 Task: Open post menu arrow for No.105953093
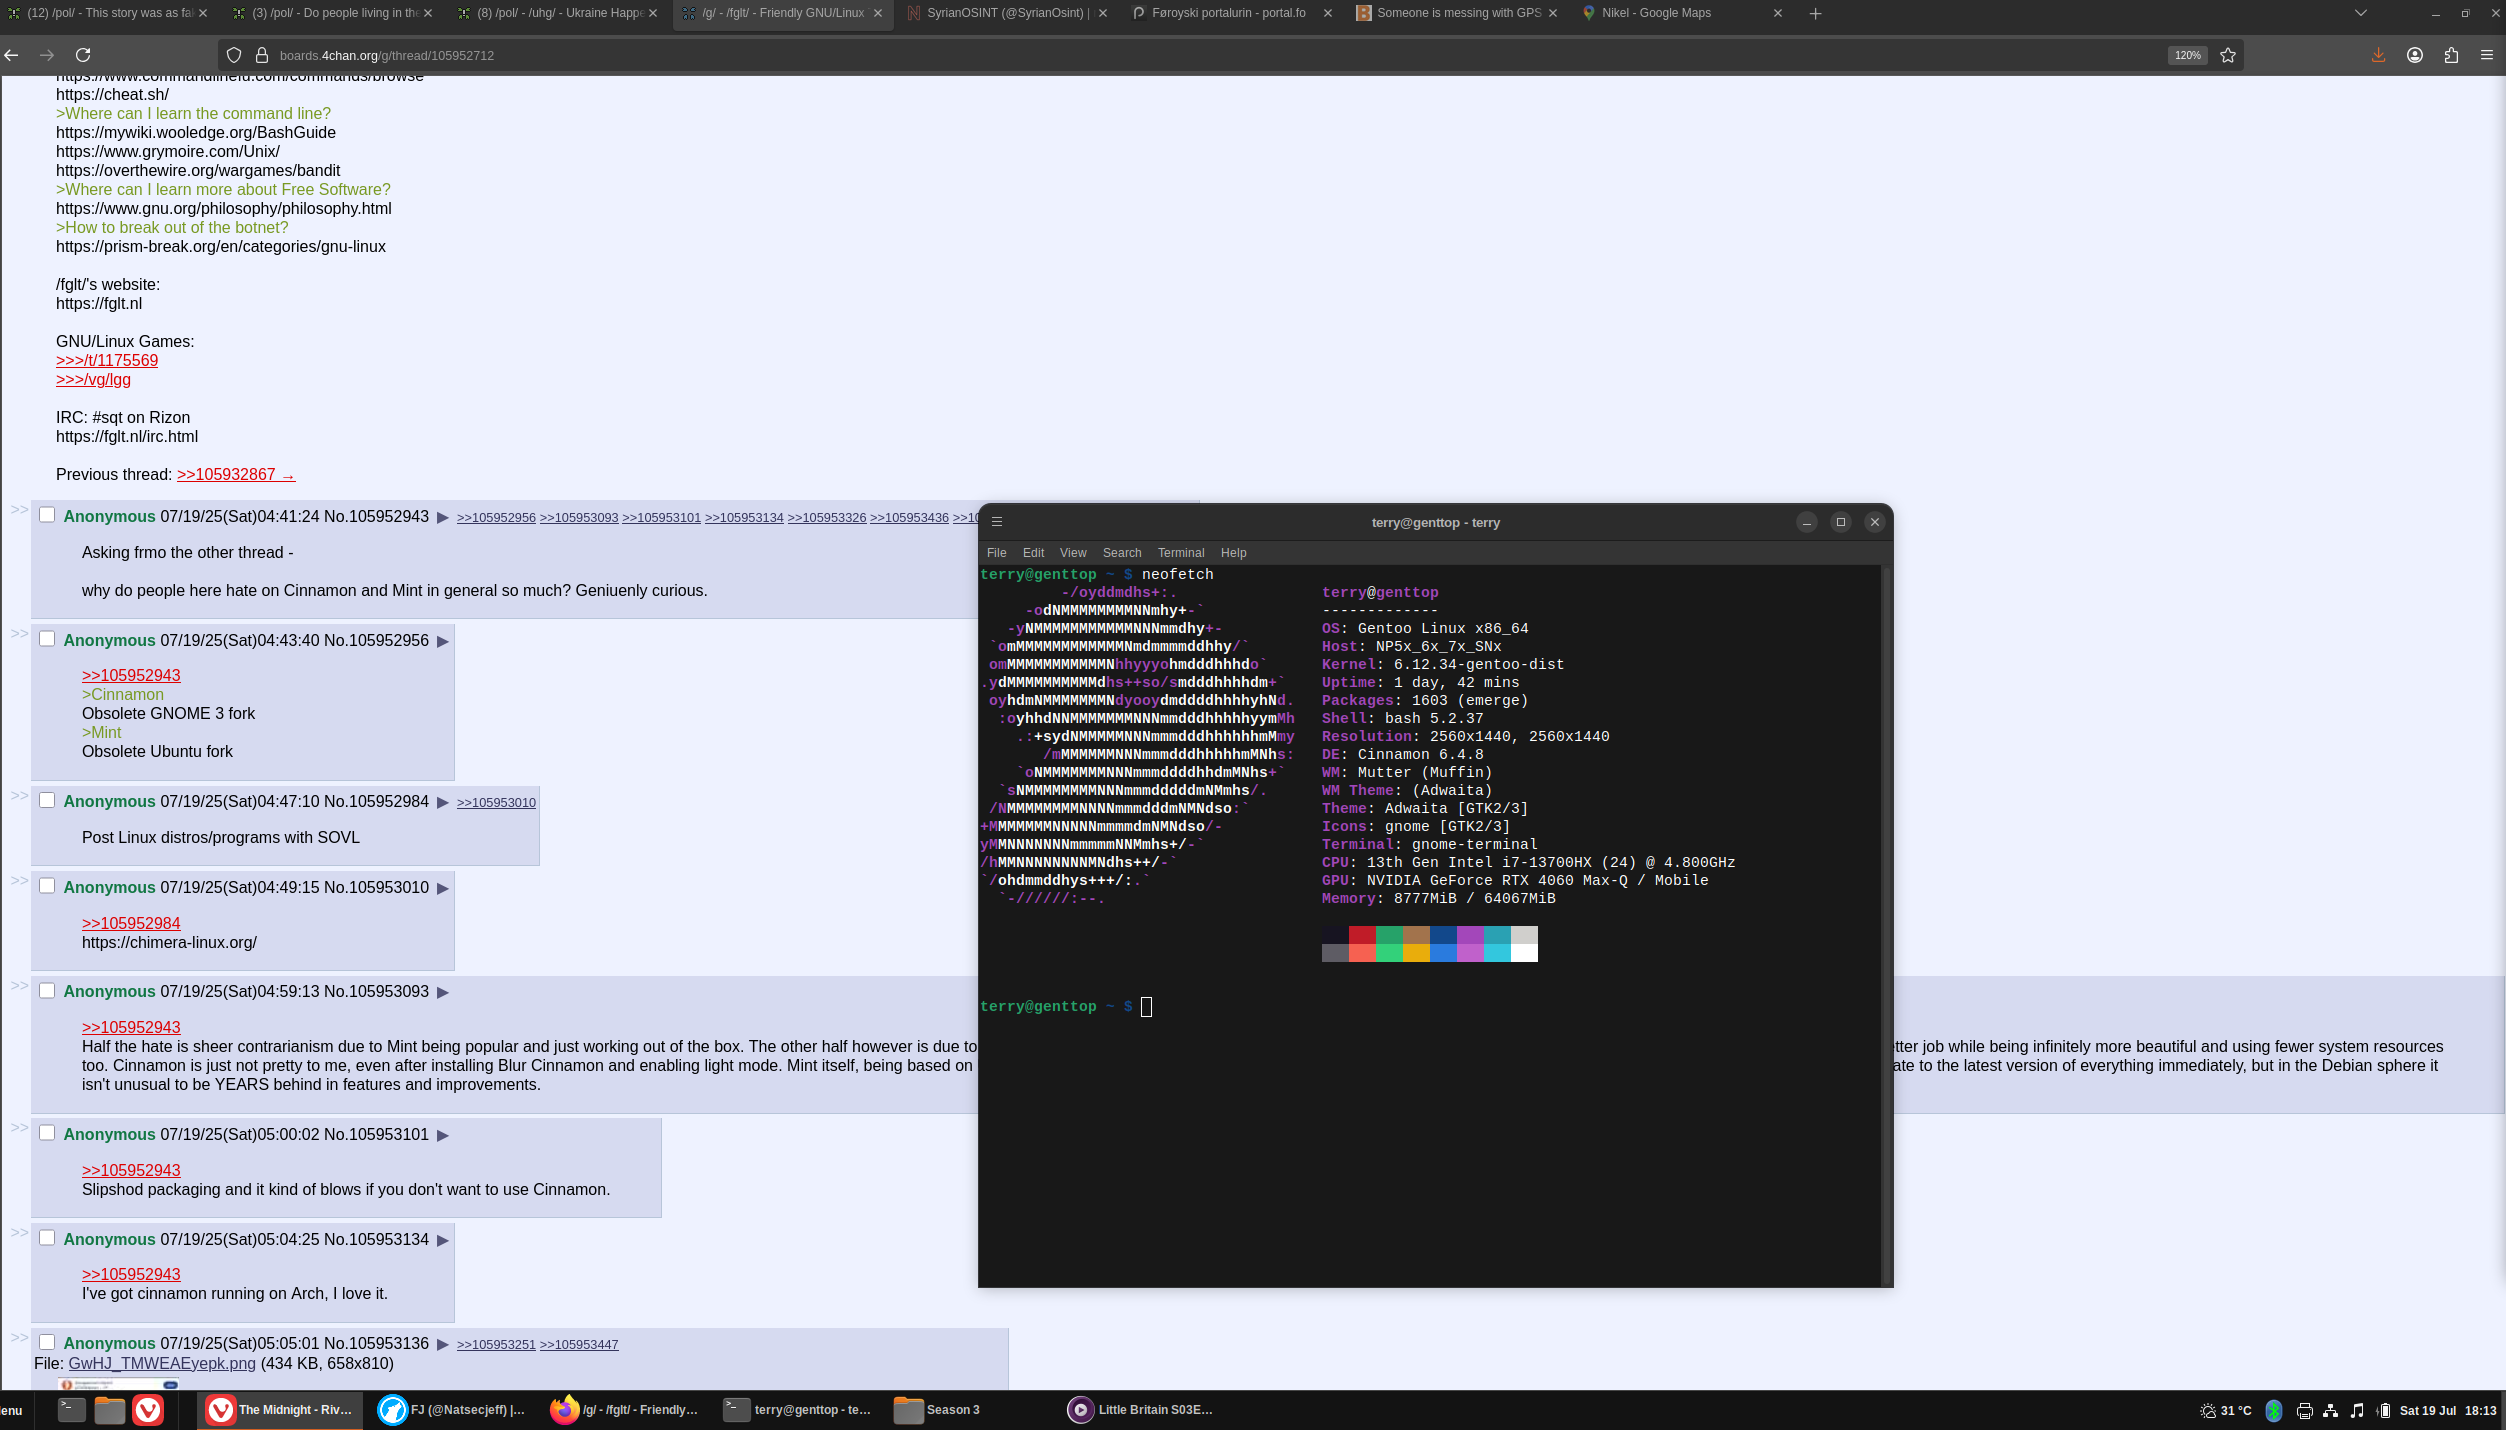443,992
